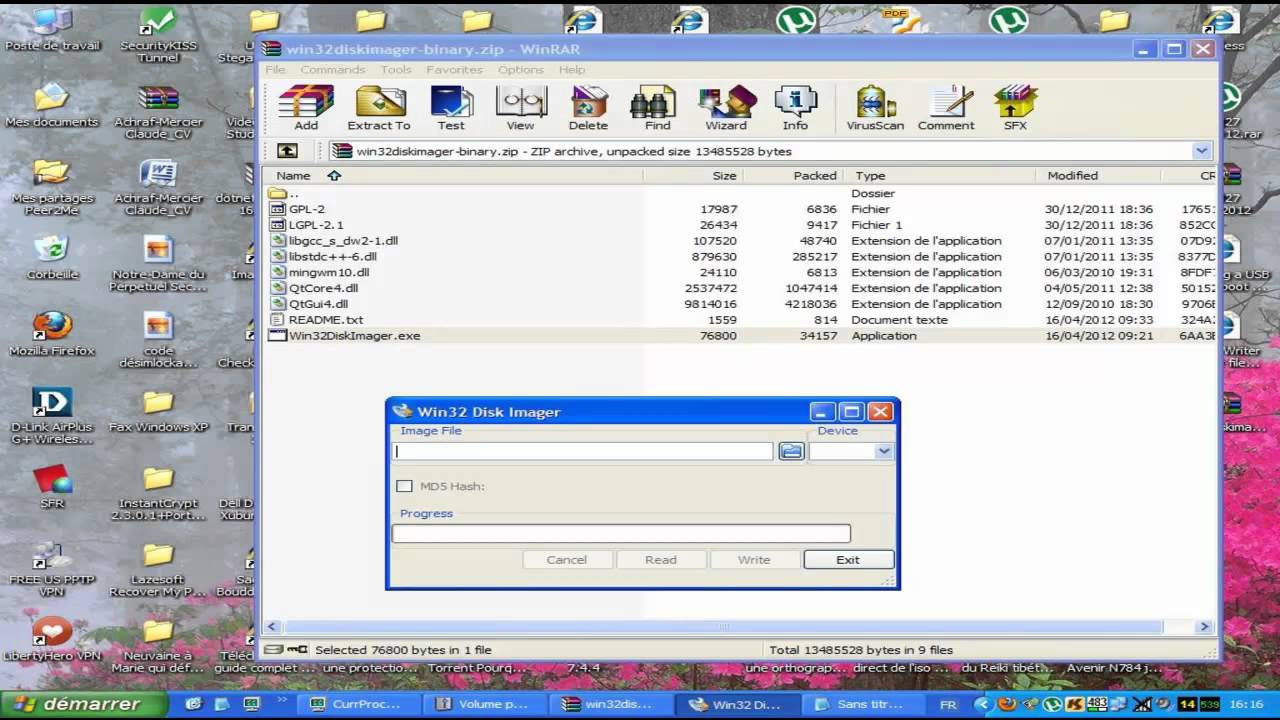Open the Mes documents desktop icon

pyautogui.click(x=52, y=105)
